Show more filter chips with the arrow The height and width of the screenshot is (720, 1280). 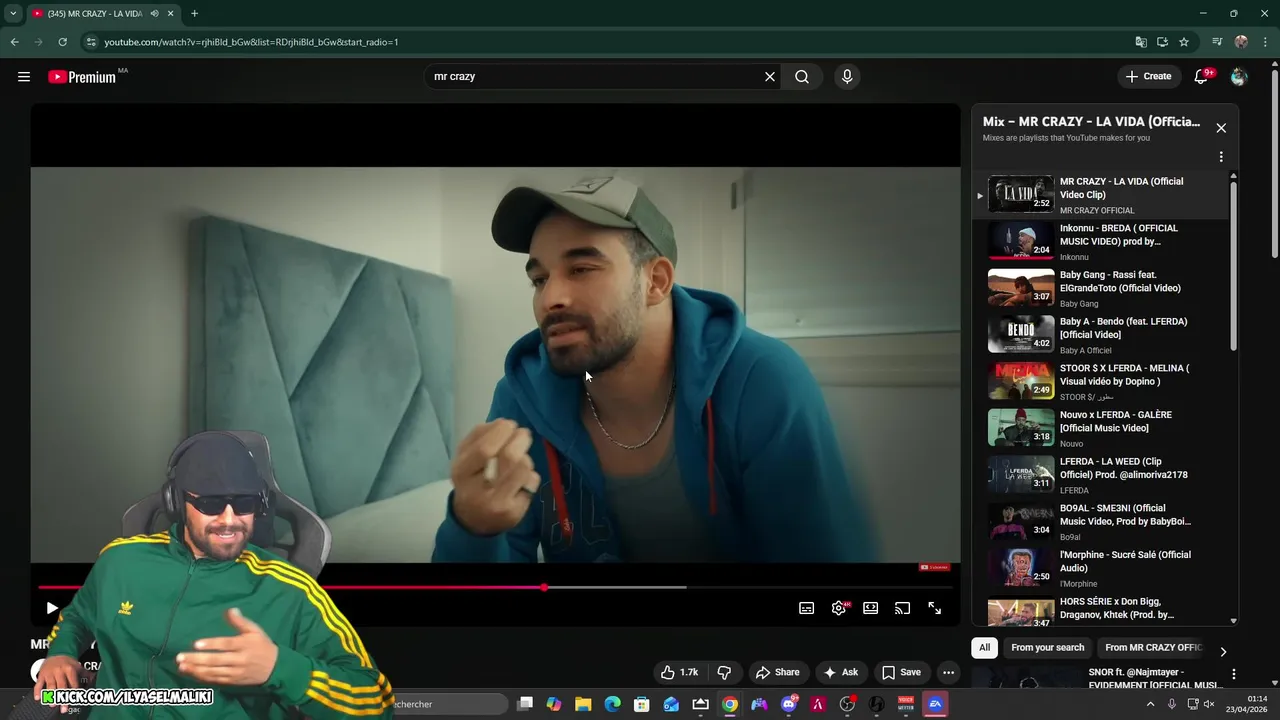point(1223,651)
